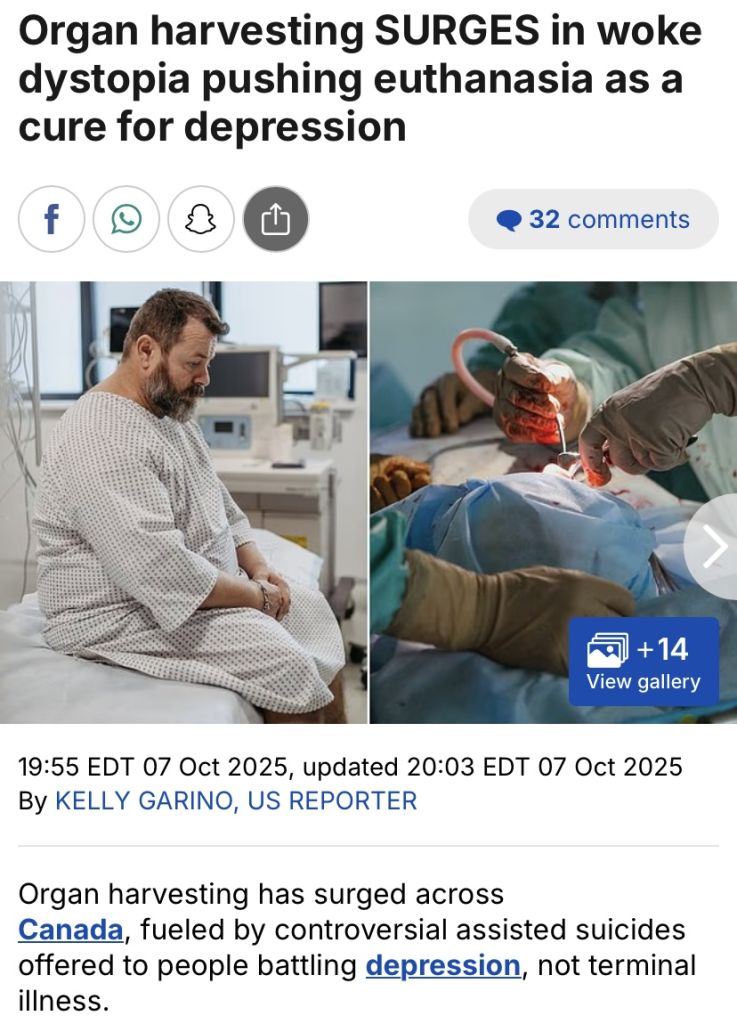Open the surgery photo thumbnail
This screenshot has width=737, height=1024.
[x=554, y=502]
